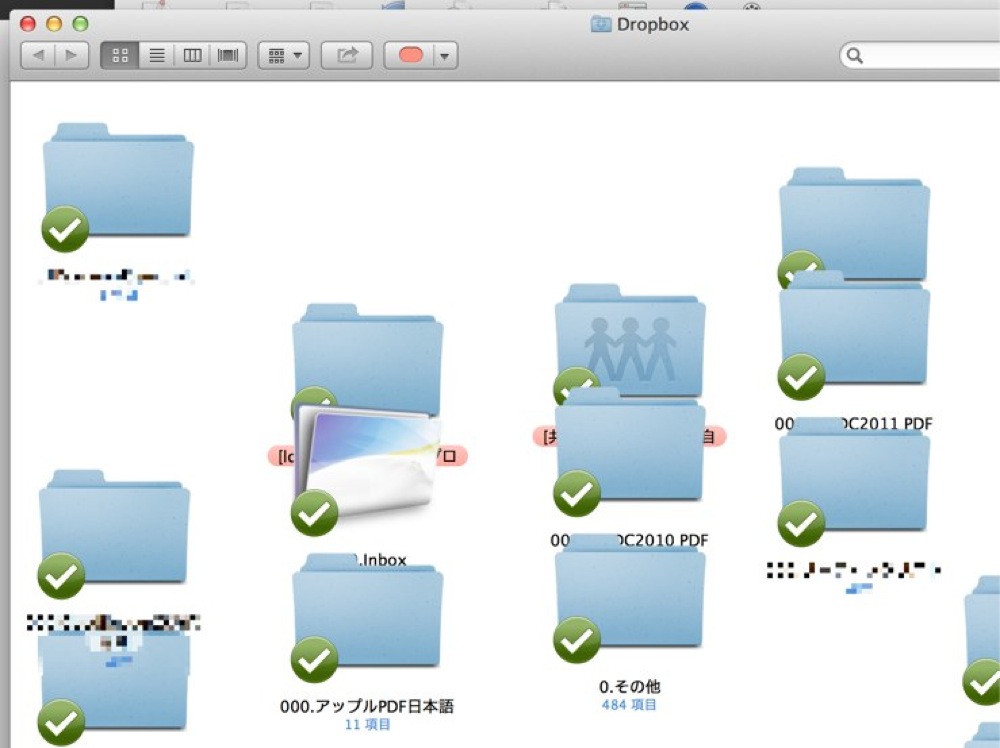Switch to Cover Flow view
Viewport: 1000px width, 748px height.
click(228, 55)
